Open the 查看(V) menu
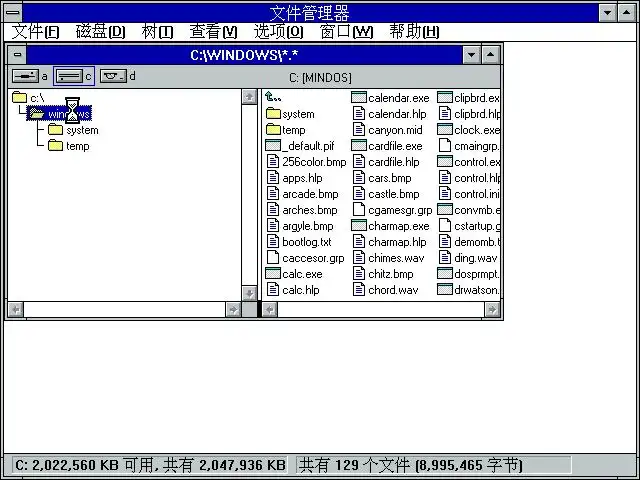 (x=213, y=31)
